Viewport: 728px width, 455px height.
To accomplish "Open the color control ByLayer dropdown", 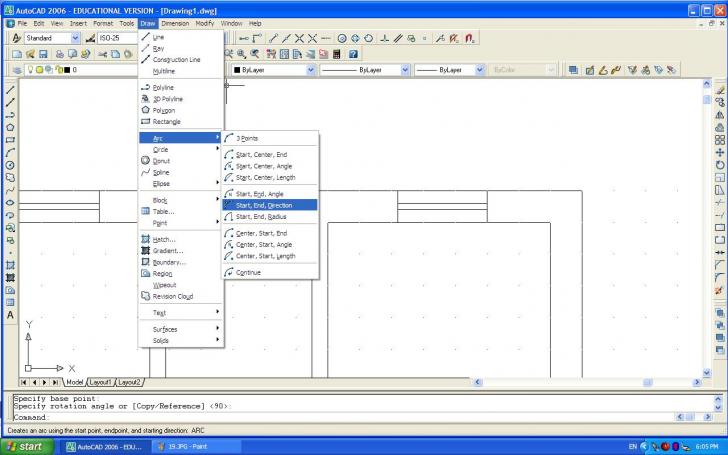I will click(311, 70).
